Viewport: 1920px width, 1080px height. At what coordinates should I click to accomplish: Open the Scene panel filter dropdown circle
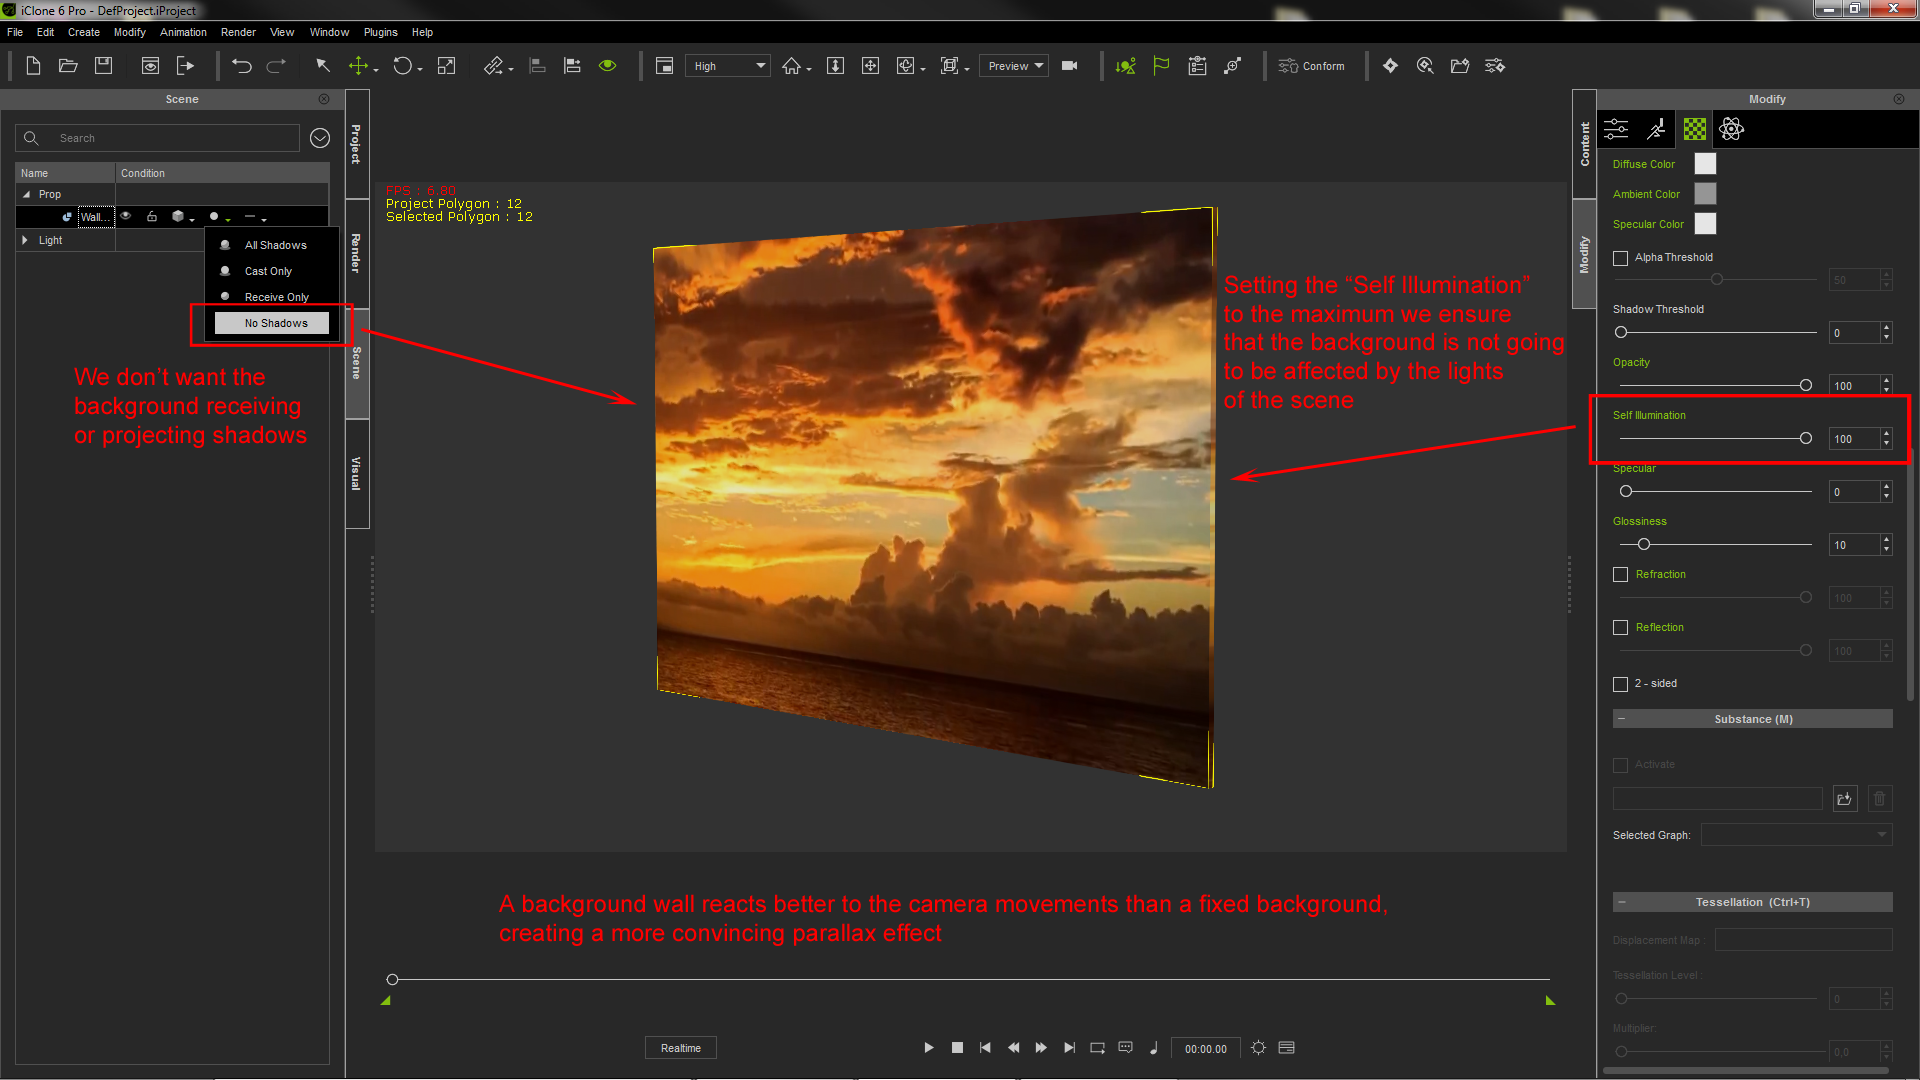point(320,138)
